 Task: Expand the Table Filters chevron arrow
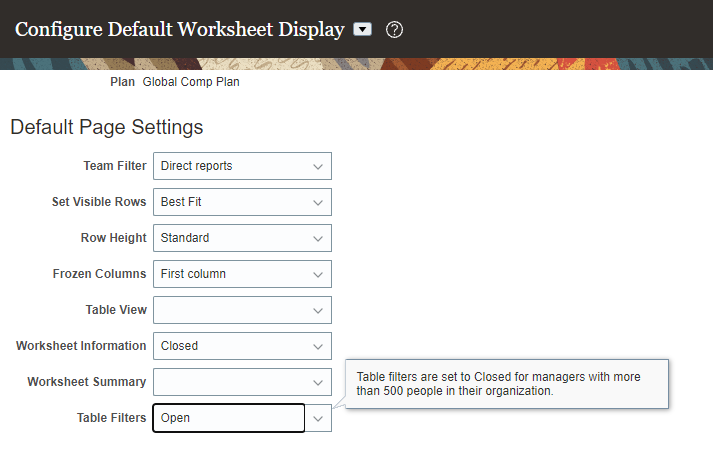[318, 418]
